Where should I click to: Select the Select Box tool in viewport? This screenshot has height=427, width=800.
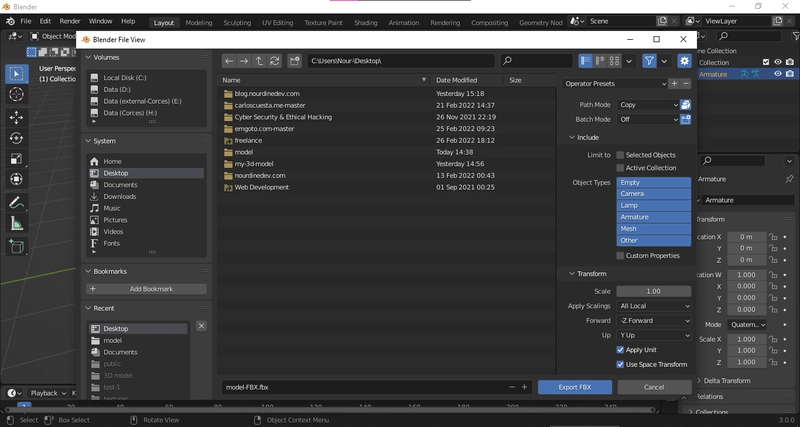(x=16, y=74)
